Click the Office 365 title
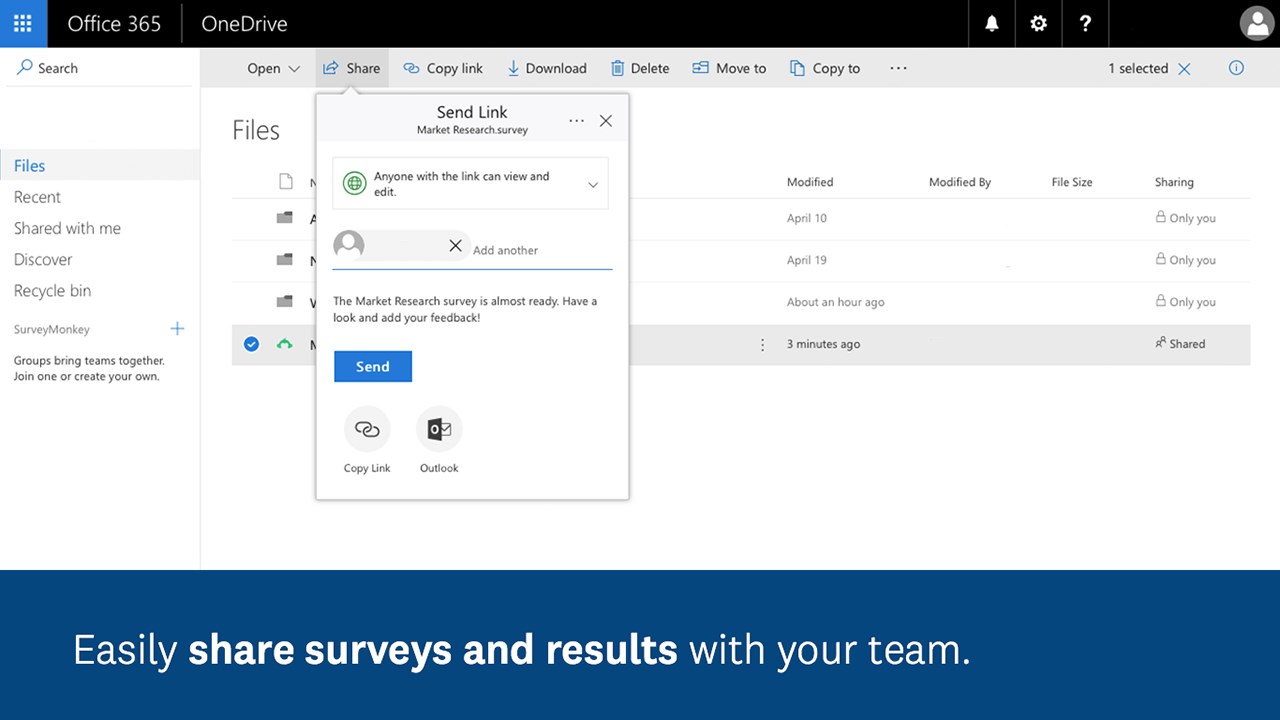 click(x=114, y=24)
